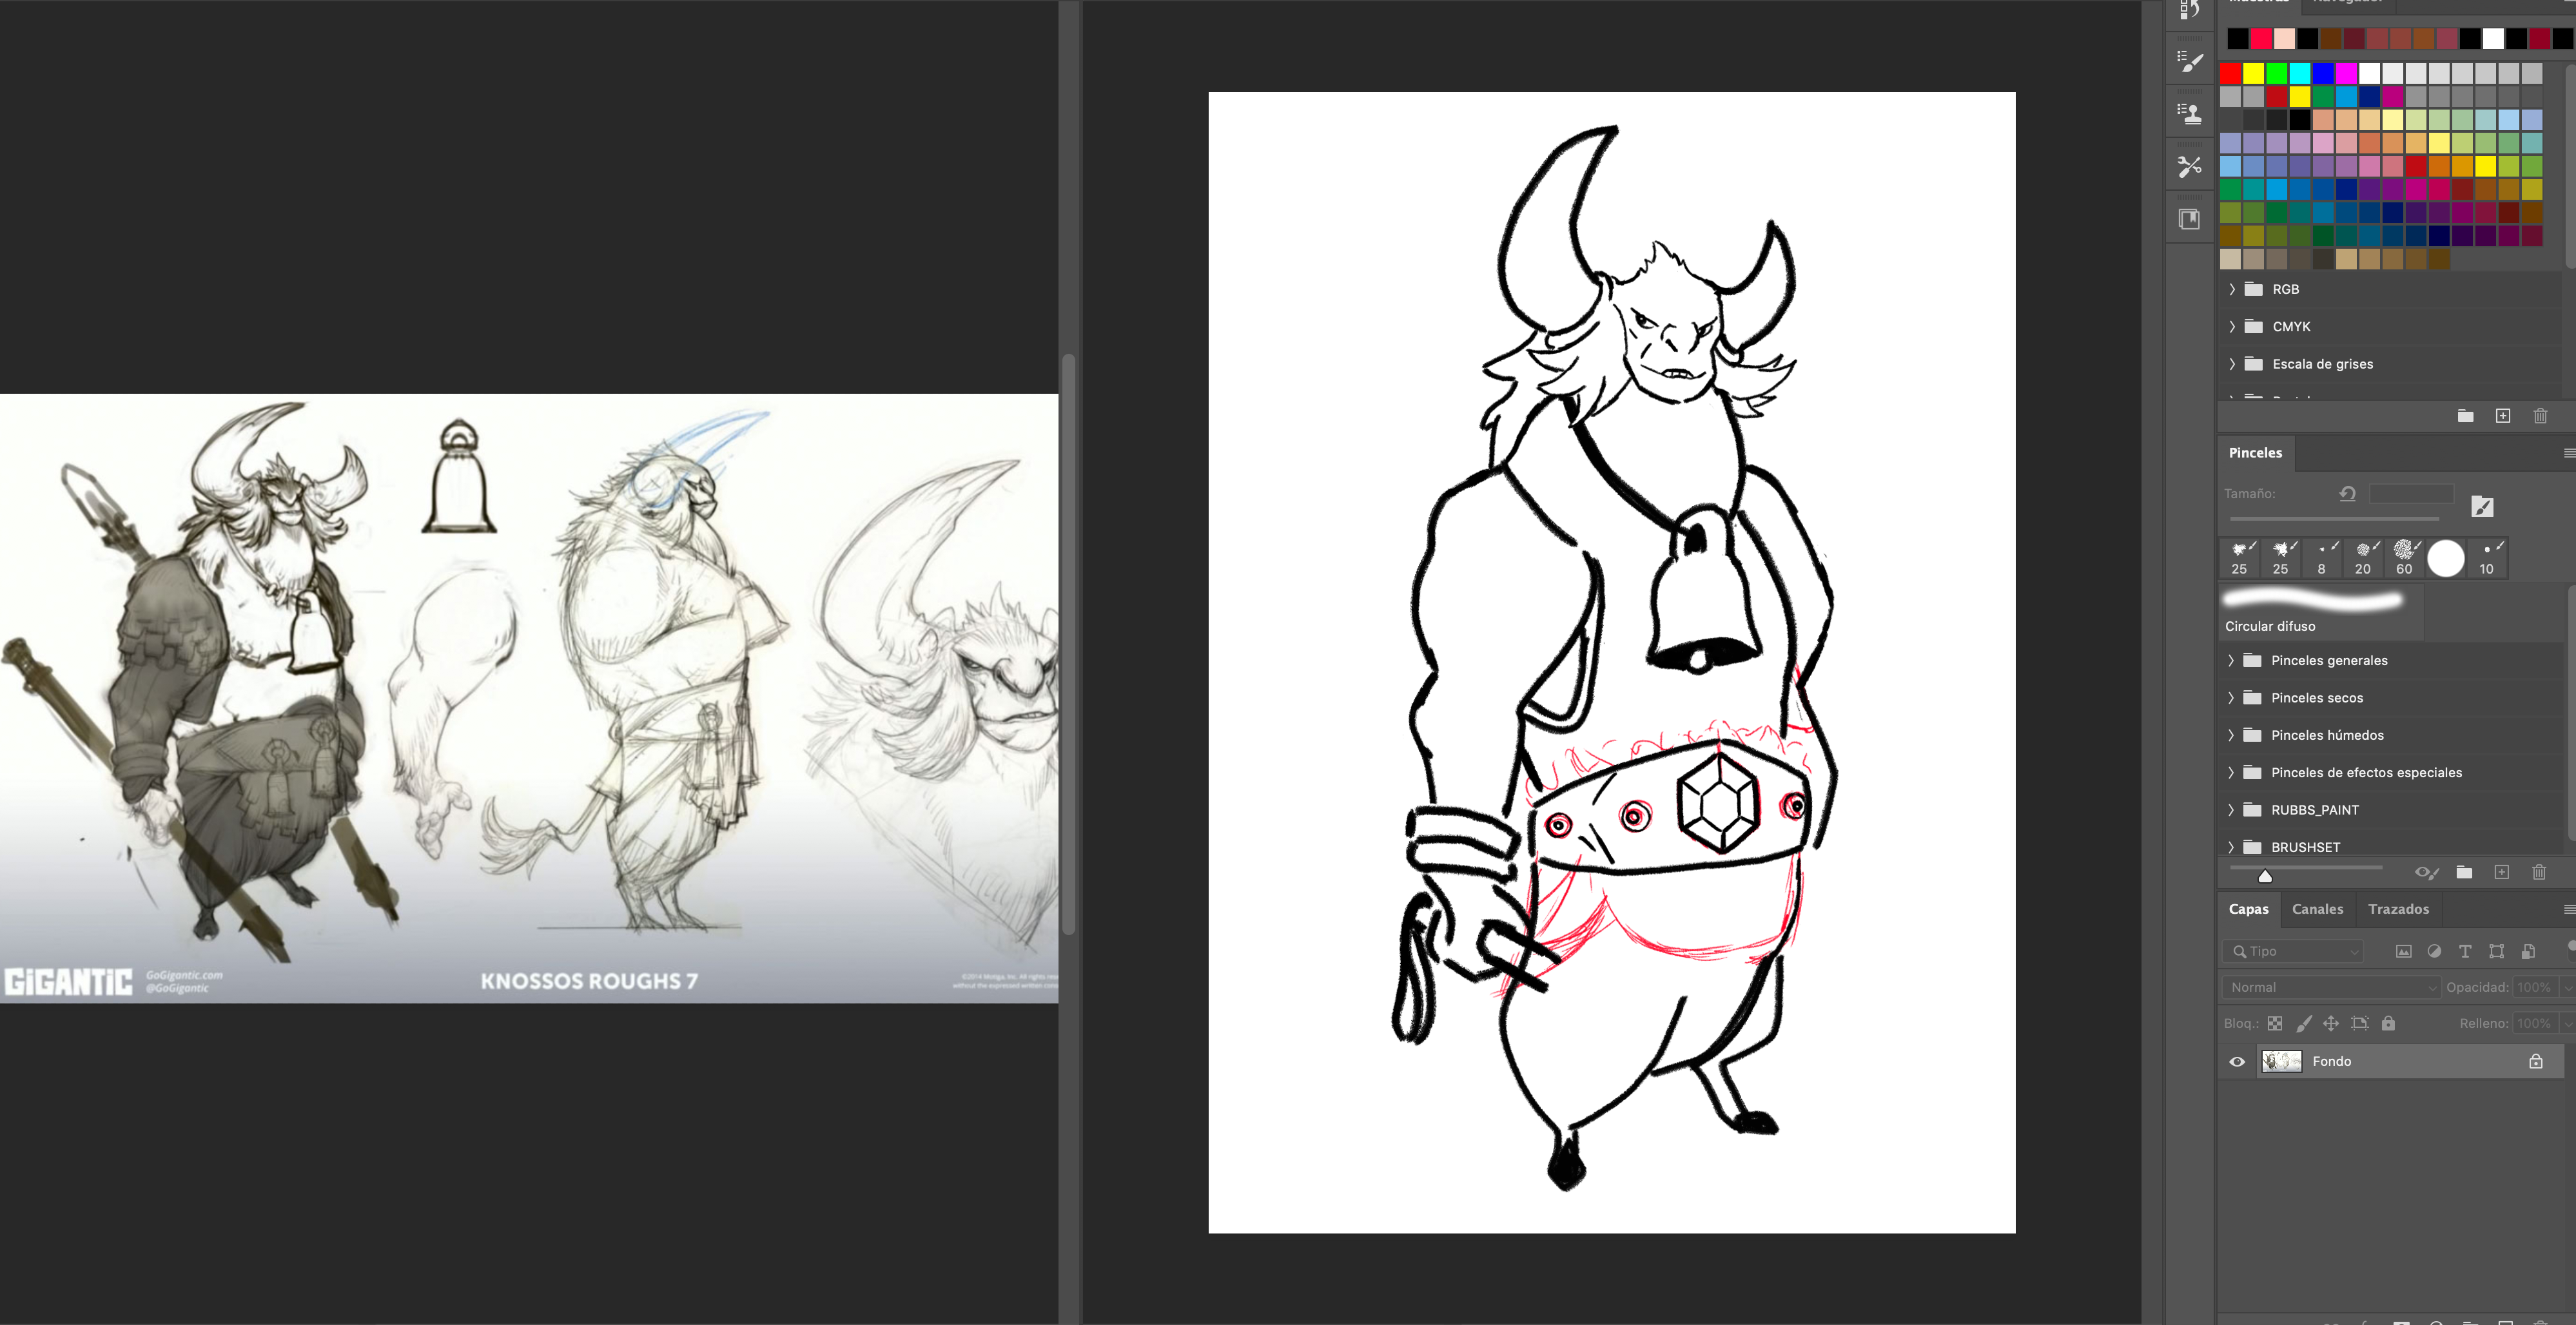Click the Opacidad 100% value field
The width and height of the screenshot is (2576, 1325).
pos(2535,988)
